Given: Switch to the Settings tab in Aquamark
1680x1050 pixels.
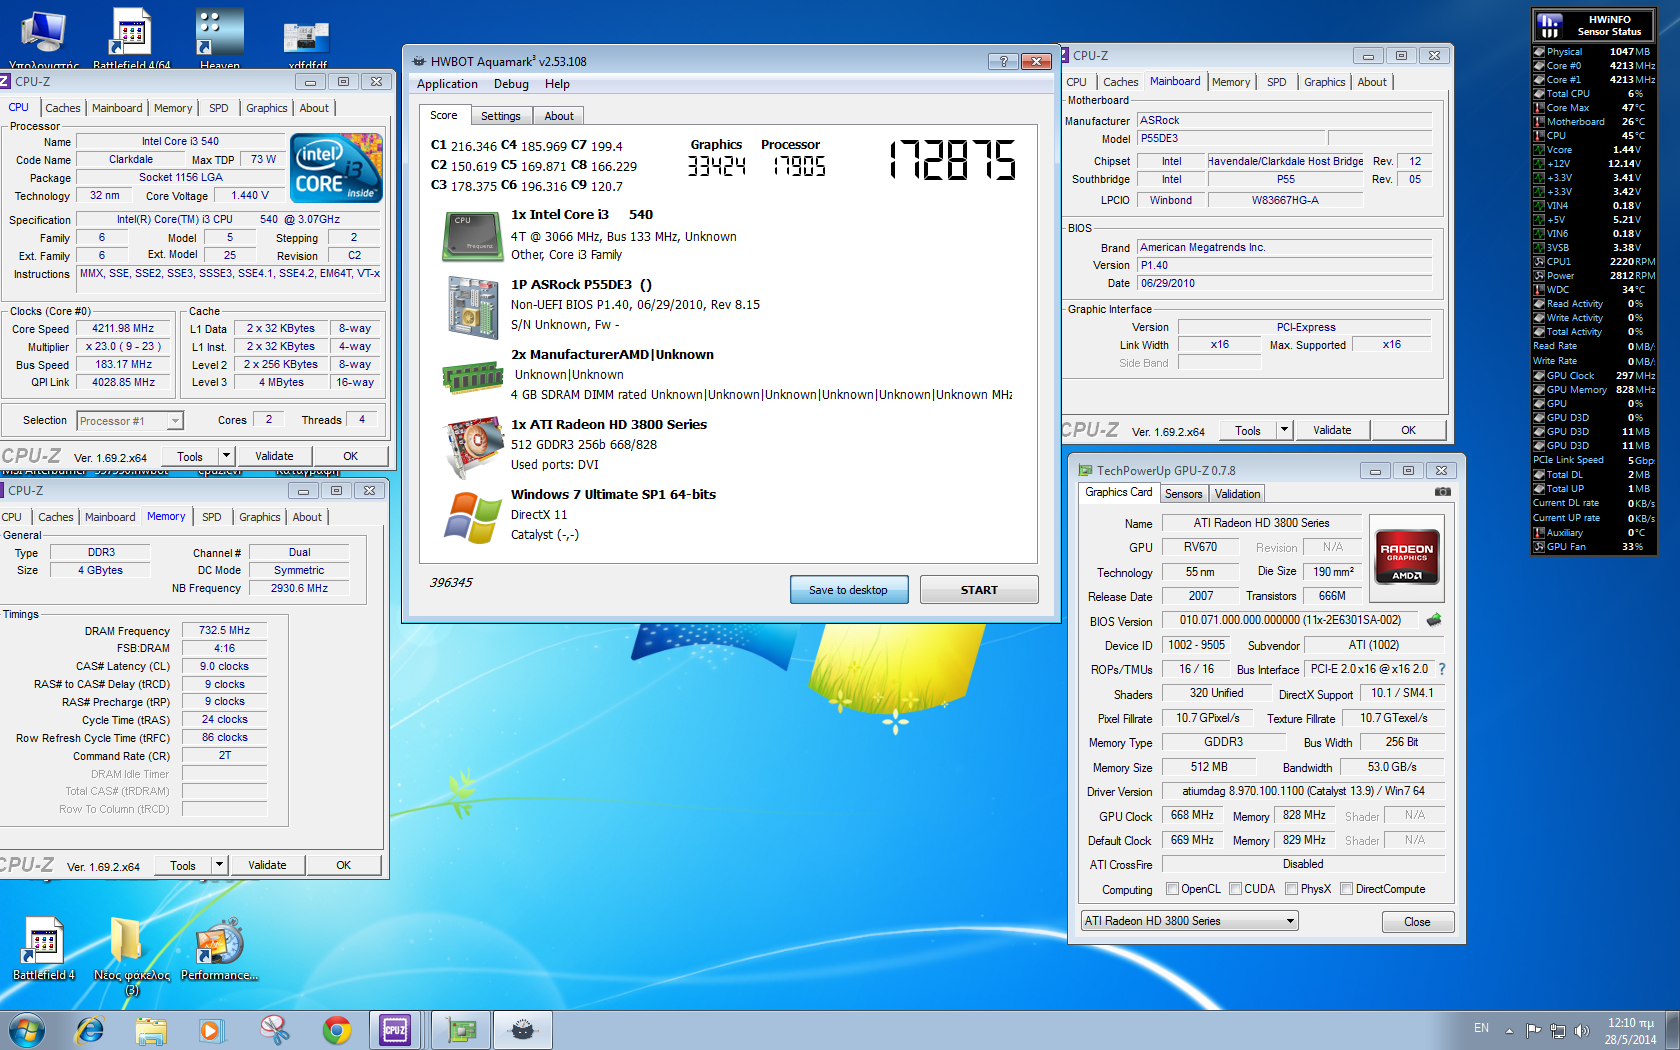Looking at the screenshot, I should point(501,116).
